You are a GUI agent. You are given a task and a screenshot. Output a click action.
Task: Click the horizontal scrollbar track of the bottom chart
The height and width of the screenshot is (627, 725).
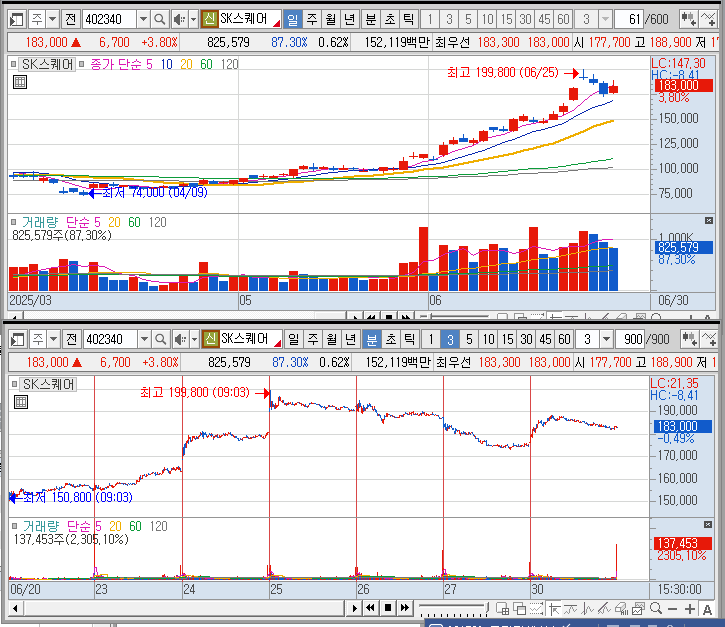[183, 608]
